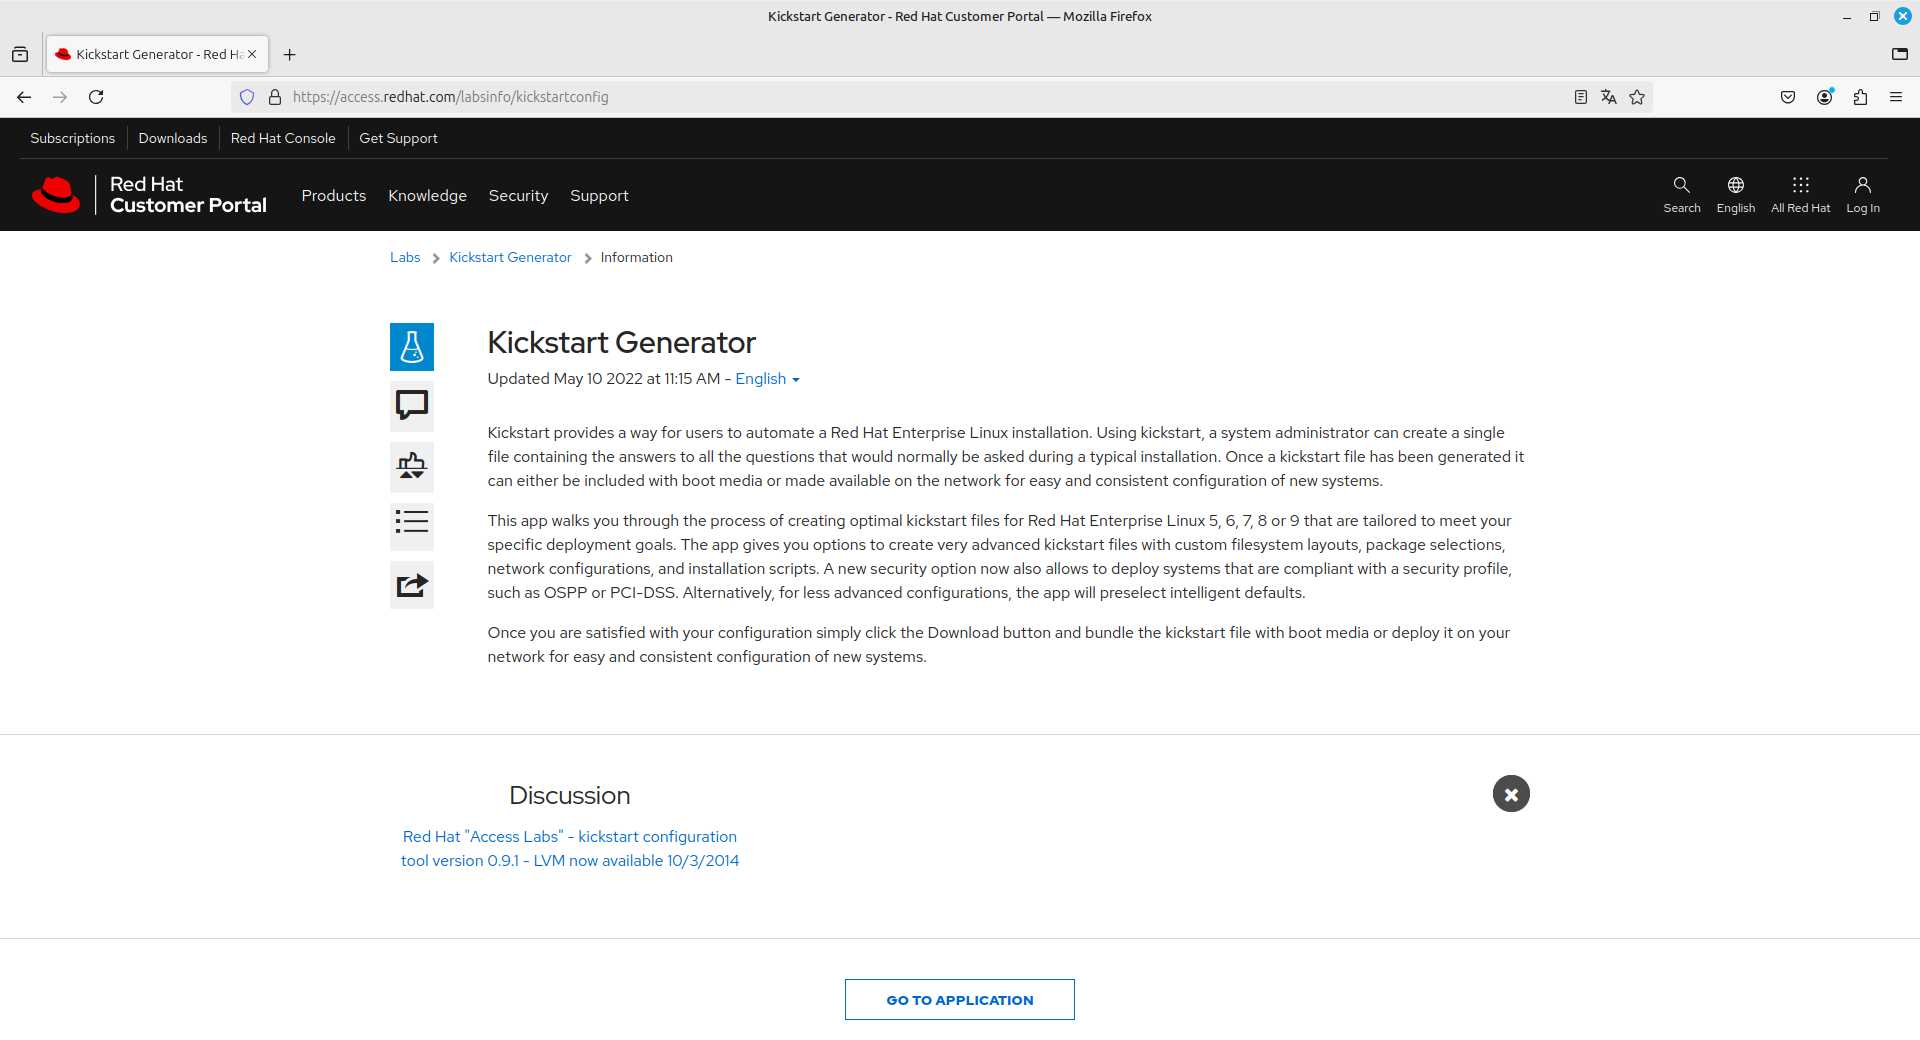
Task: Go back with browser back arrow
Action: point(24,97)
